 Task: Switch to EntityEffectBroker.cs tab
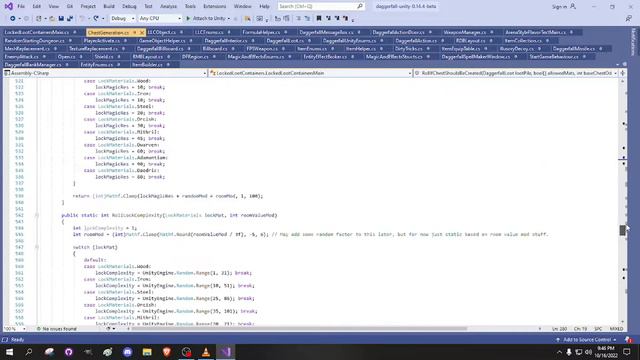(x=325, y=57)
